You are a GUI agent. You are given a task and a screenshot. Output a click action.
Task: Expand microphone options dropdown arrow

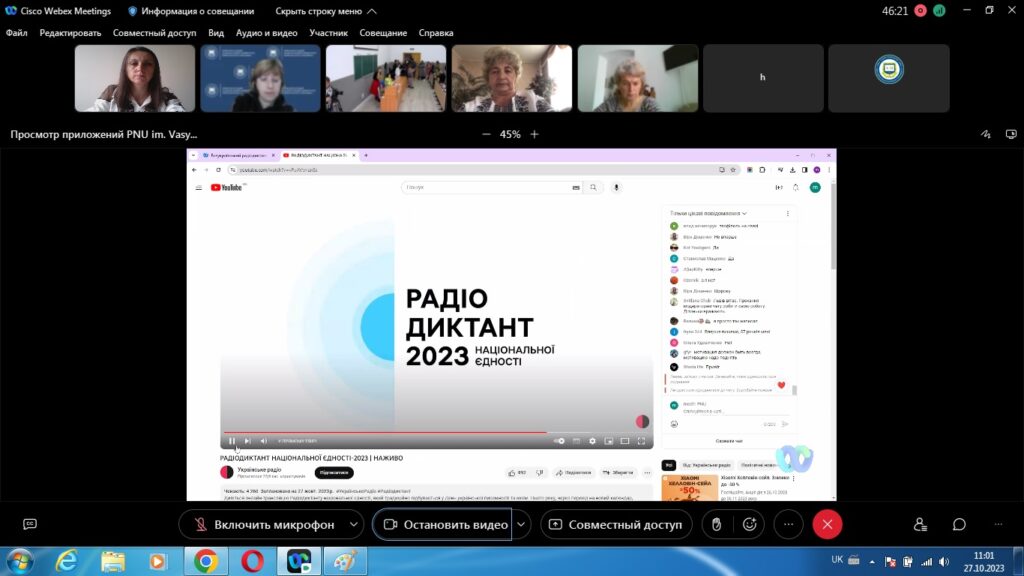353,524
